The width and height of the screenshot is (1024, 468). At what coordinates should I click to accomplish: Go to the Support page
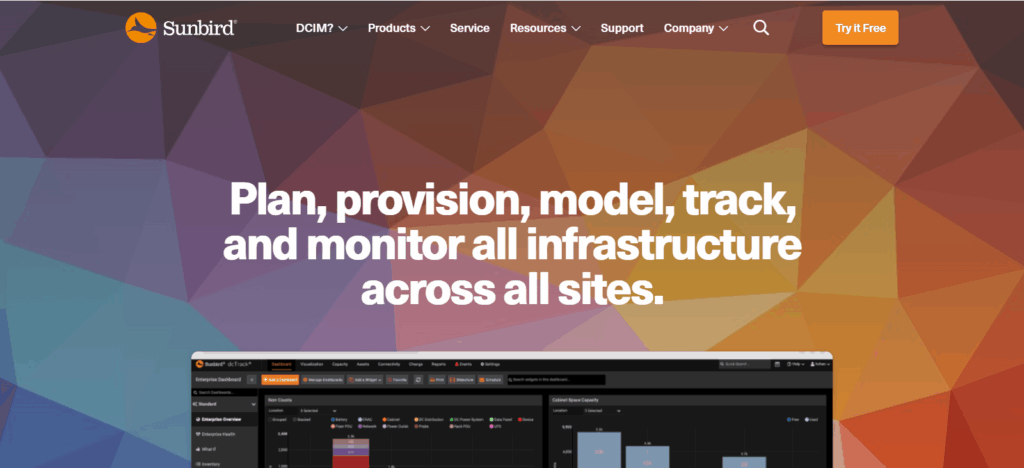(x=622, y=28)
